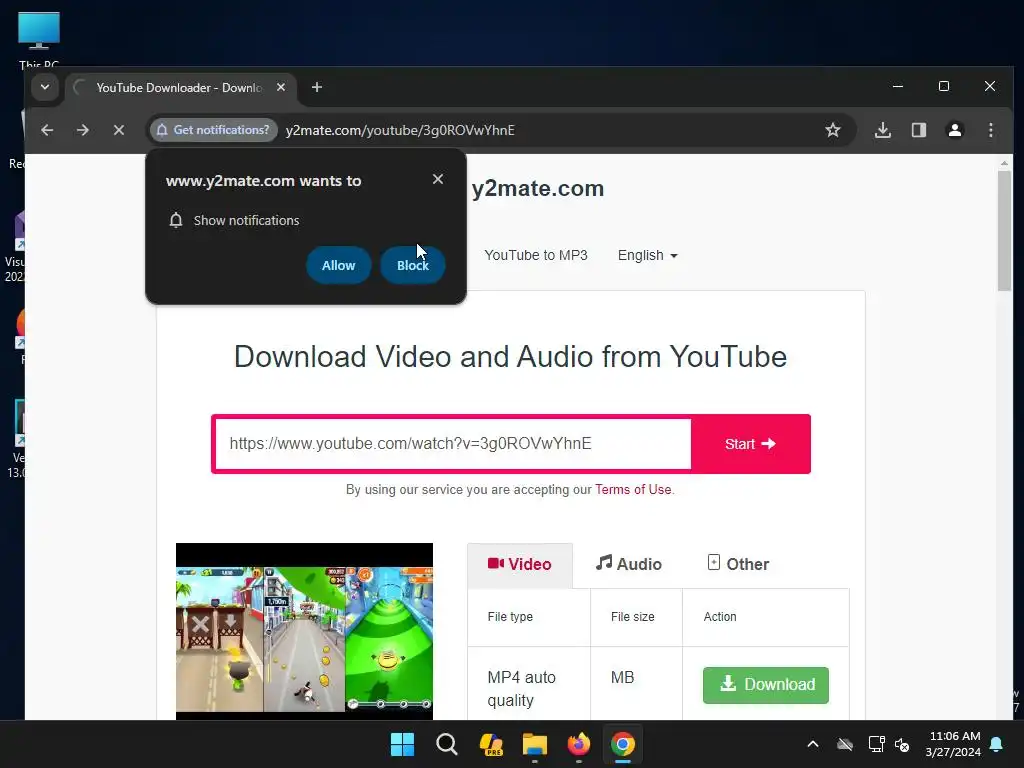Close the YouTube Downloader tab
This screenshot has height=768, width=1024.
tap(281, 87)
